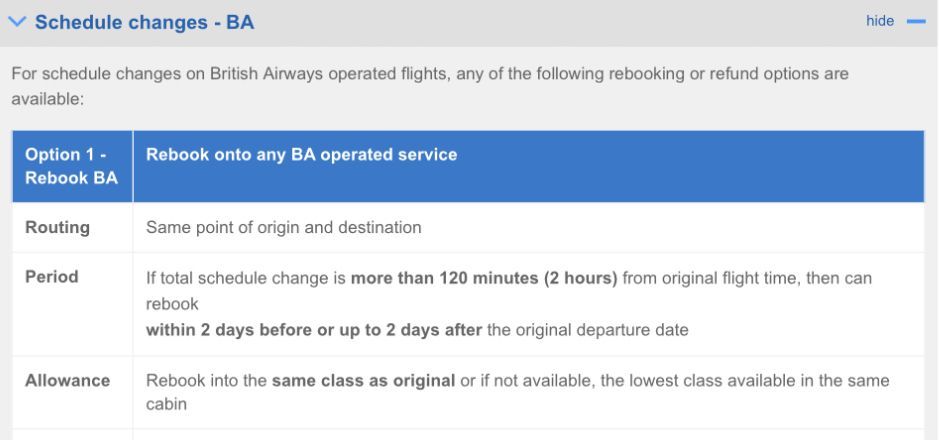Viewport: 939px width, 440px height.
Task: Click empty gray area of section header bar
Action: click(550, 22)
